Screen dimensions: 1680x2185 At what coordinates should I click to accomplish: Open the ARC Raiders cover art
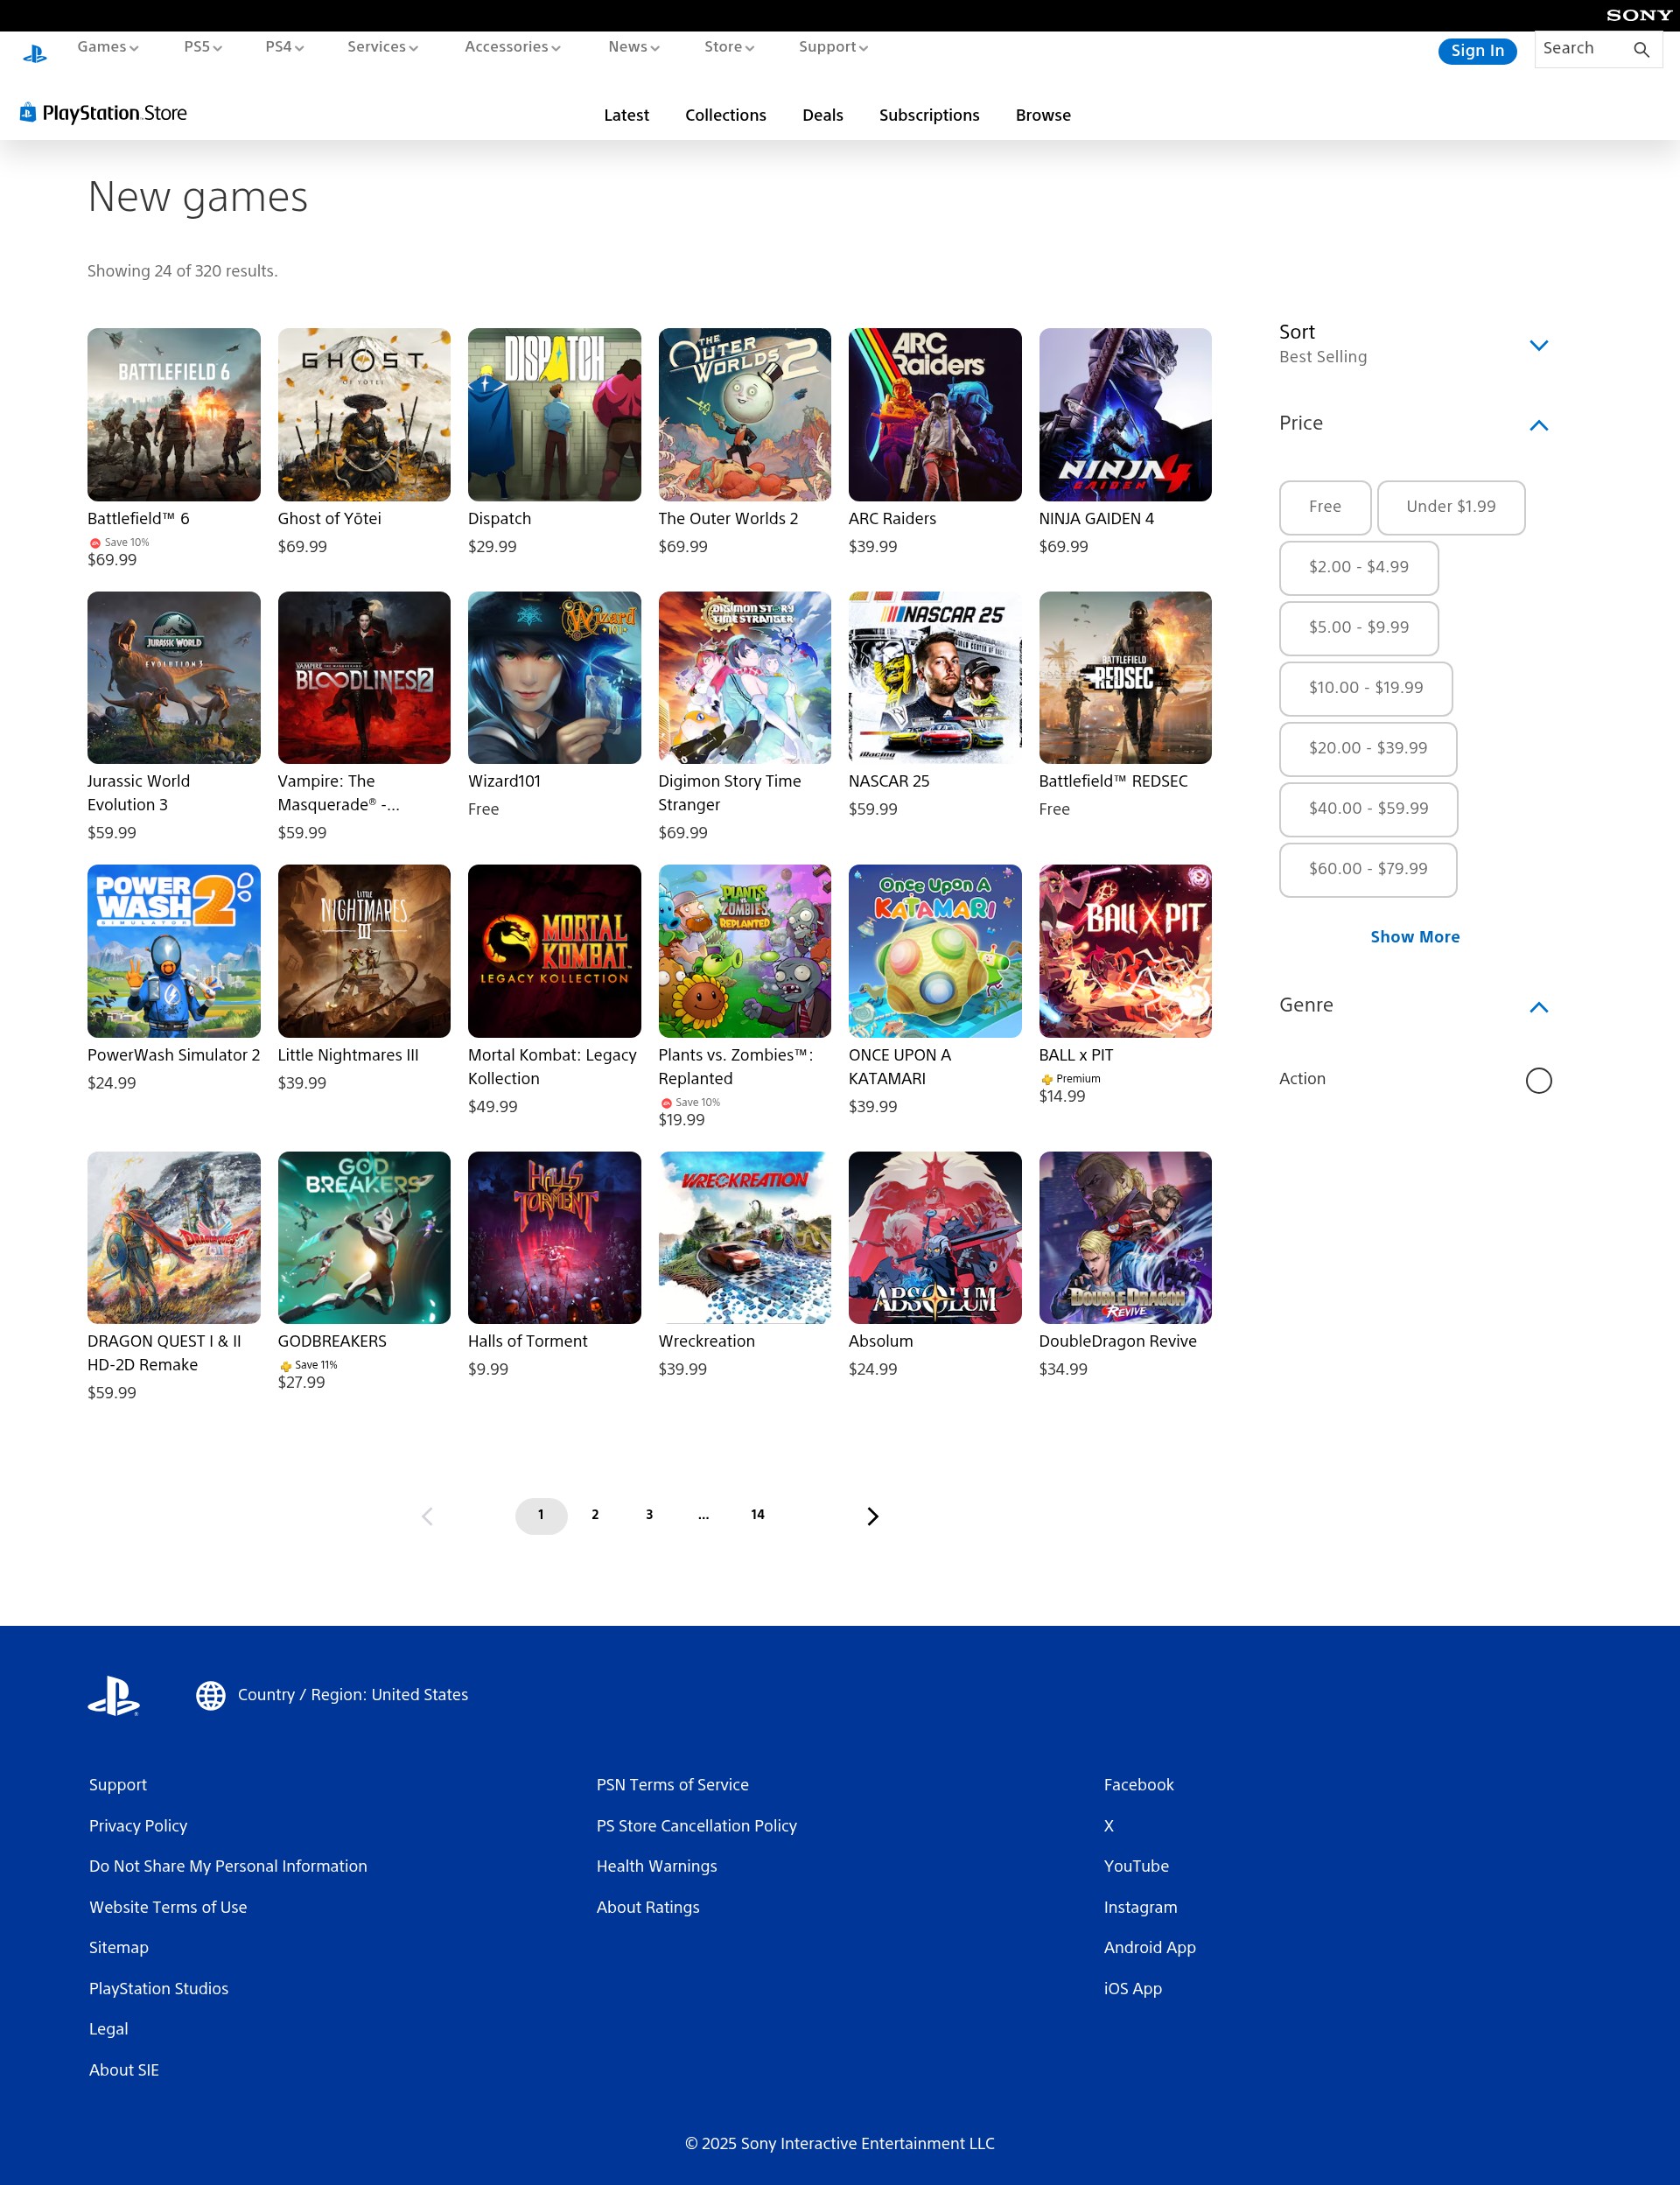[x=935, y=414]
